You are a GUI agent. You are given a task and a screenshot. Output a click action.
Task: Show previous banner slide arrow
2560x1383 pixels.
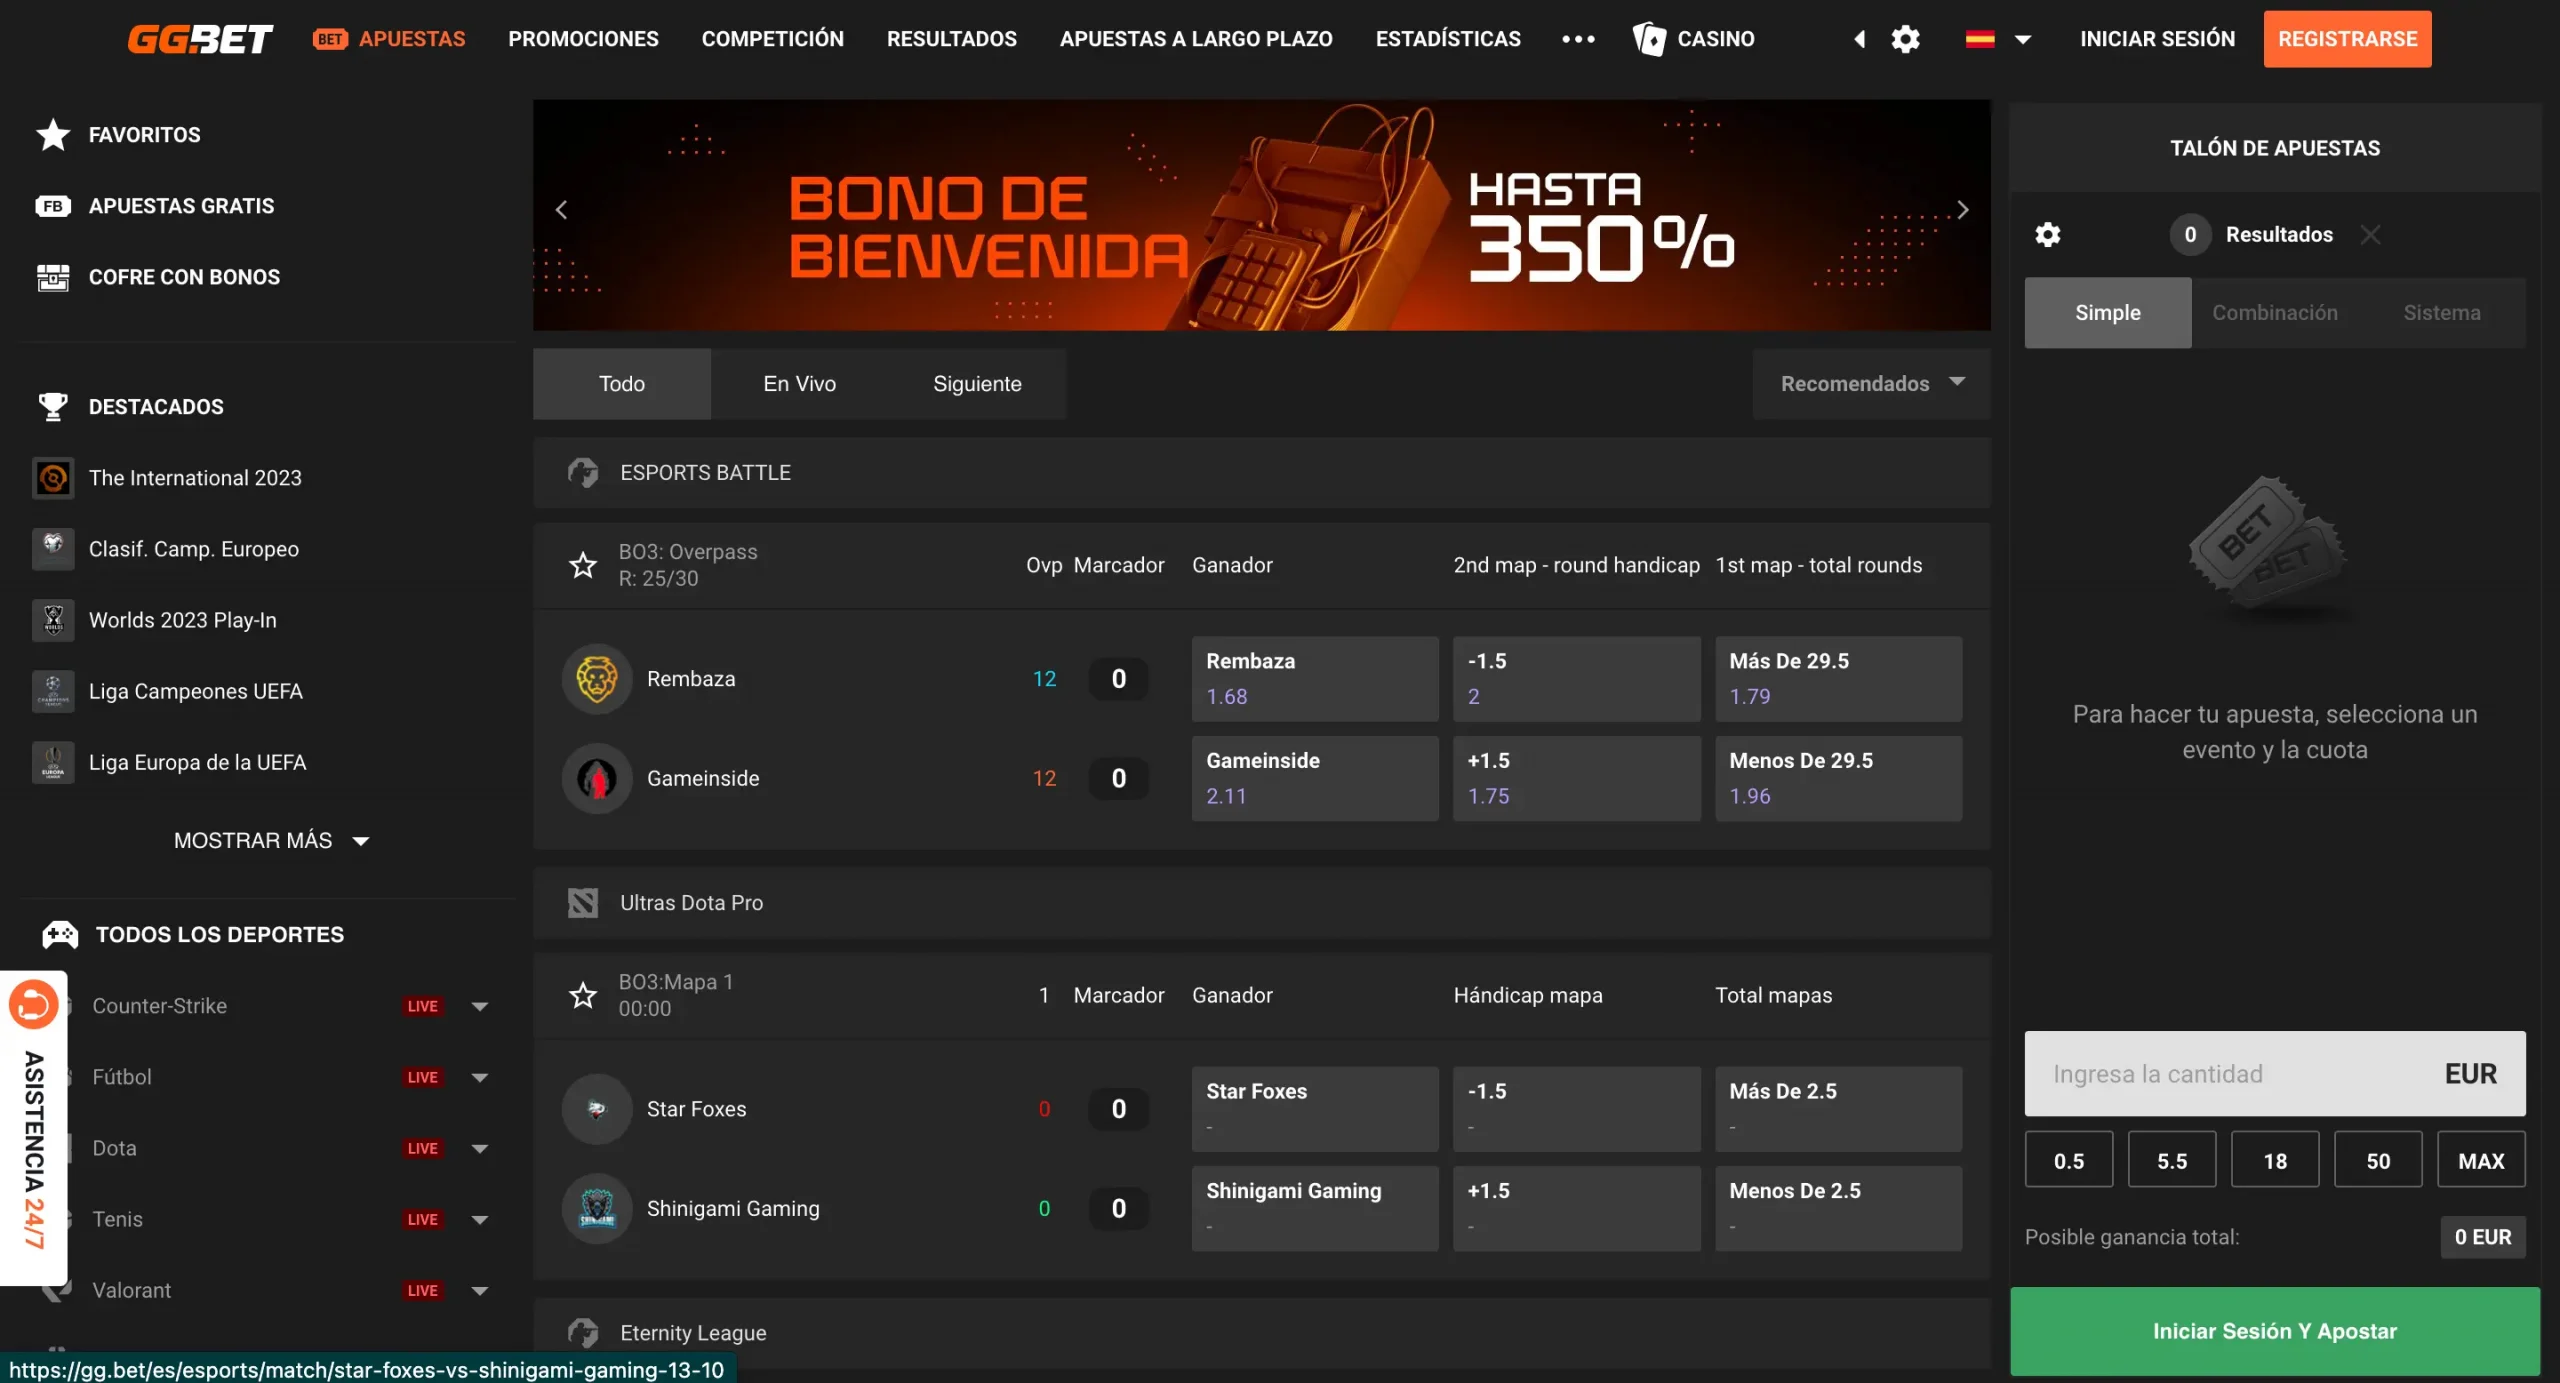point(561,210)
